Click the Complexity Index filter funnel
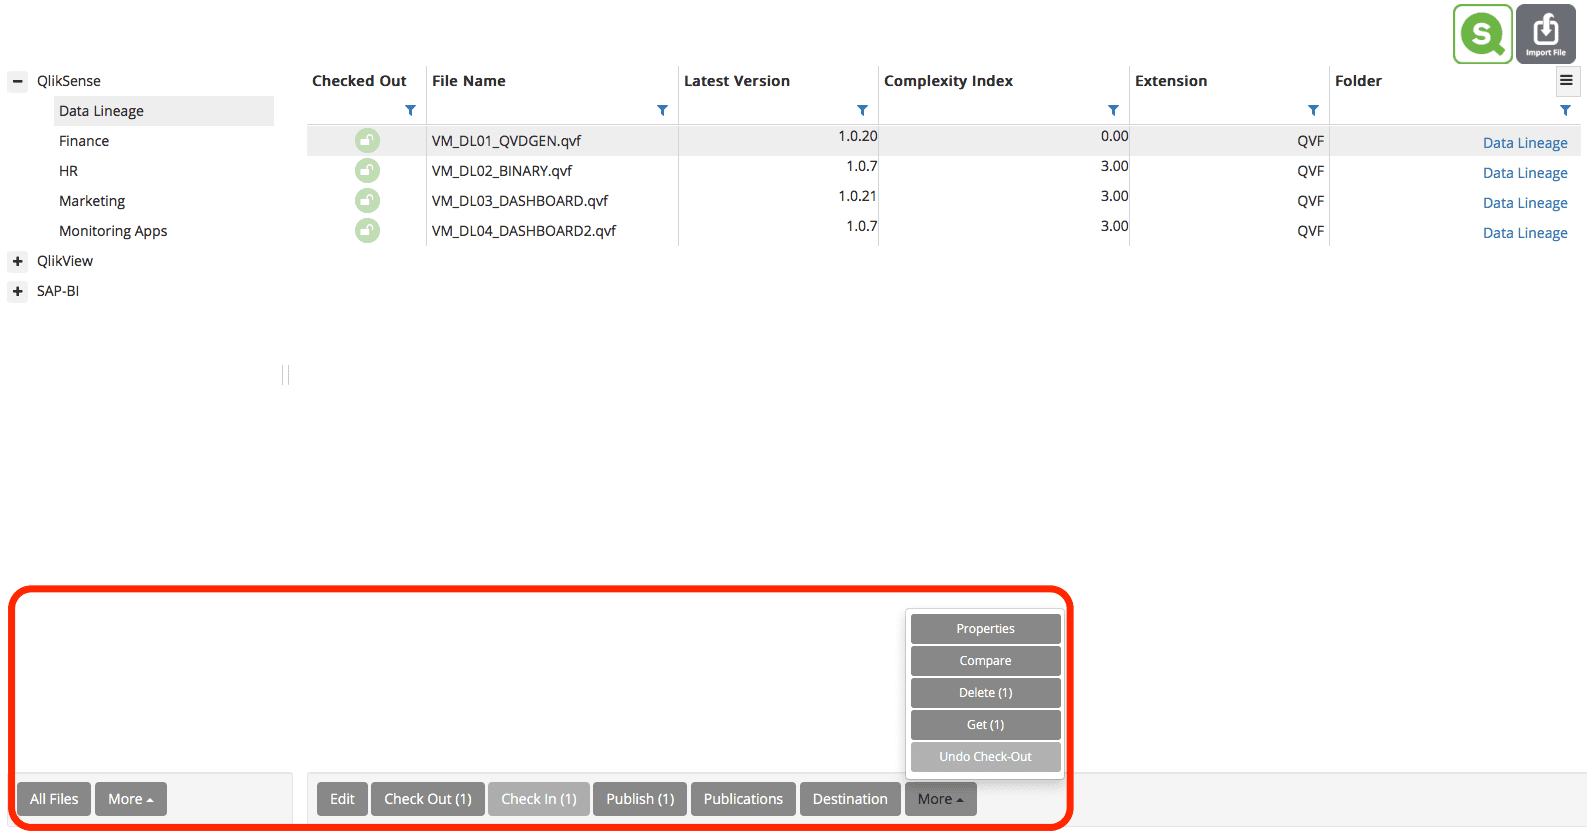Viewport: 1587px width, 836px height. point(1113,110)
